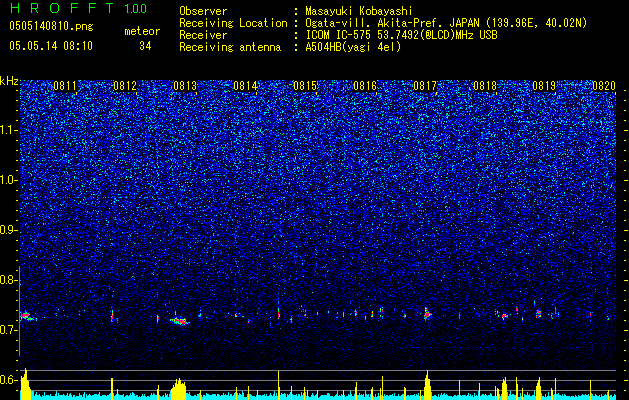Click the timestamp 05.05.14 08:10
Image resolution: width=629 pixels, height=400 pixels.
tap(51, 46)
